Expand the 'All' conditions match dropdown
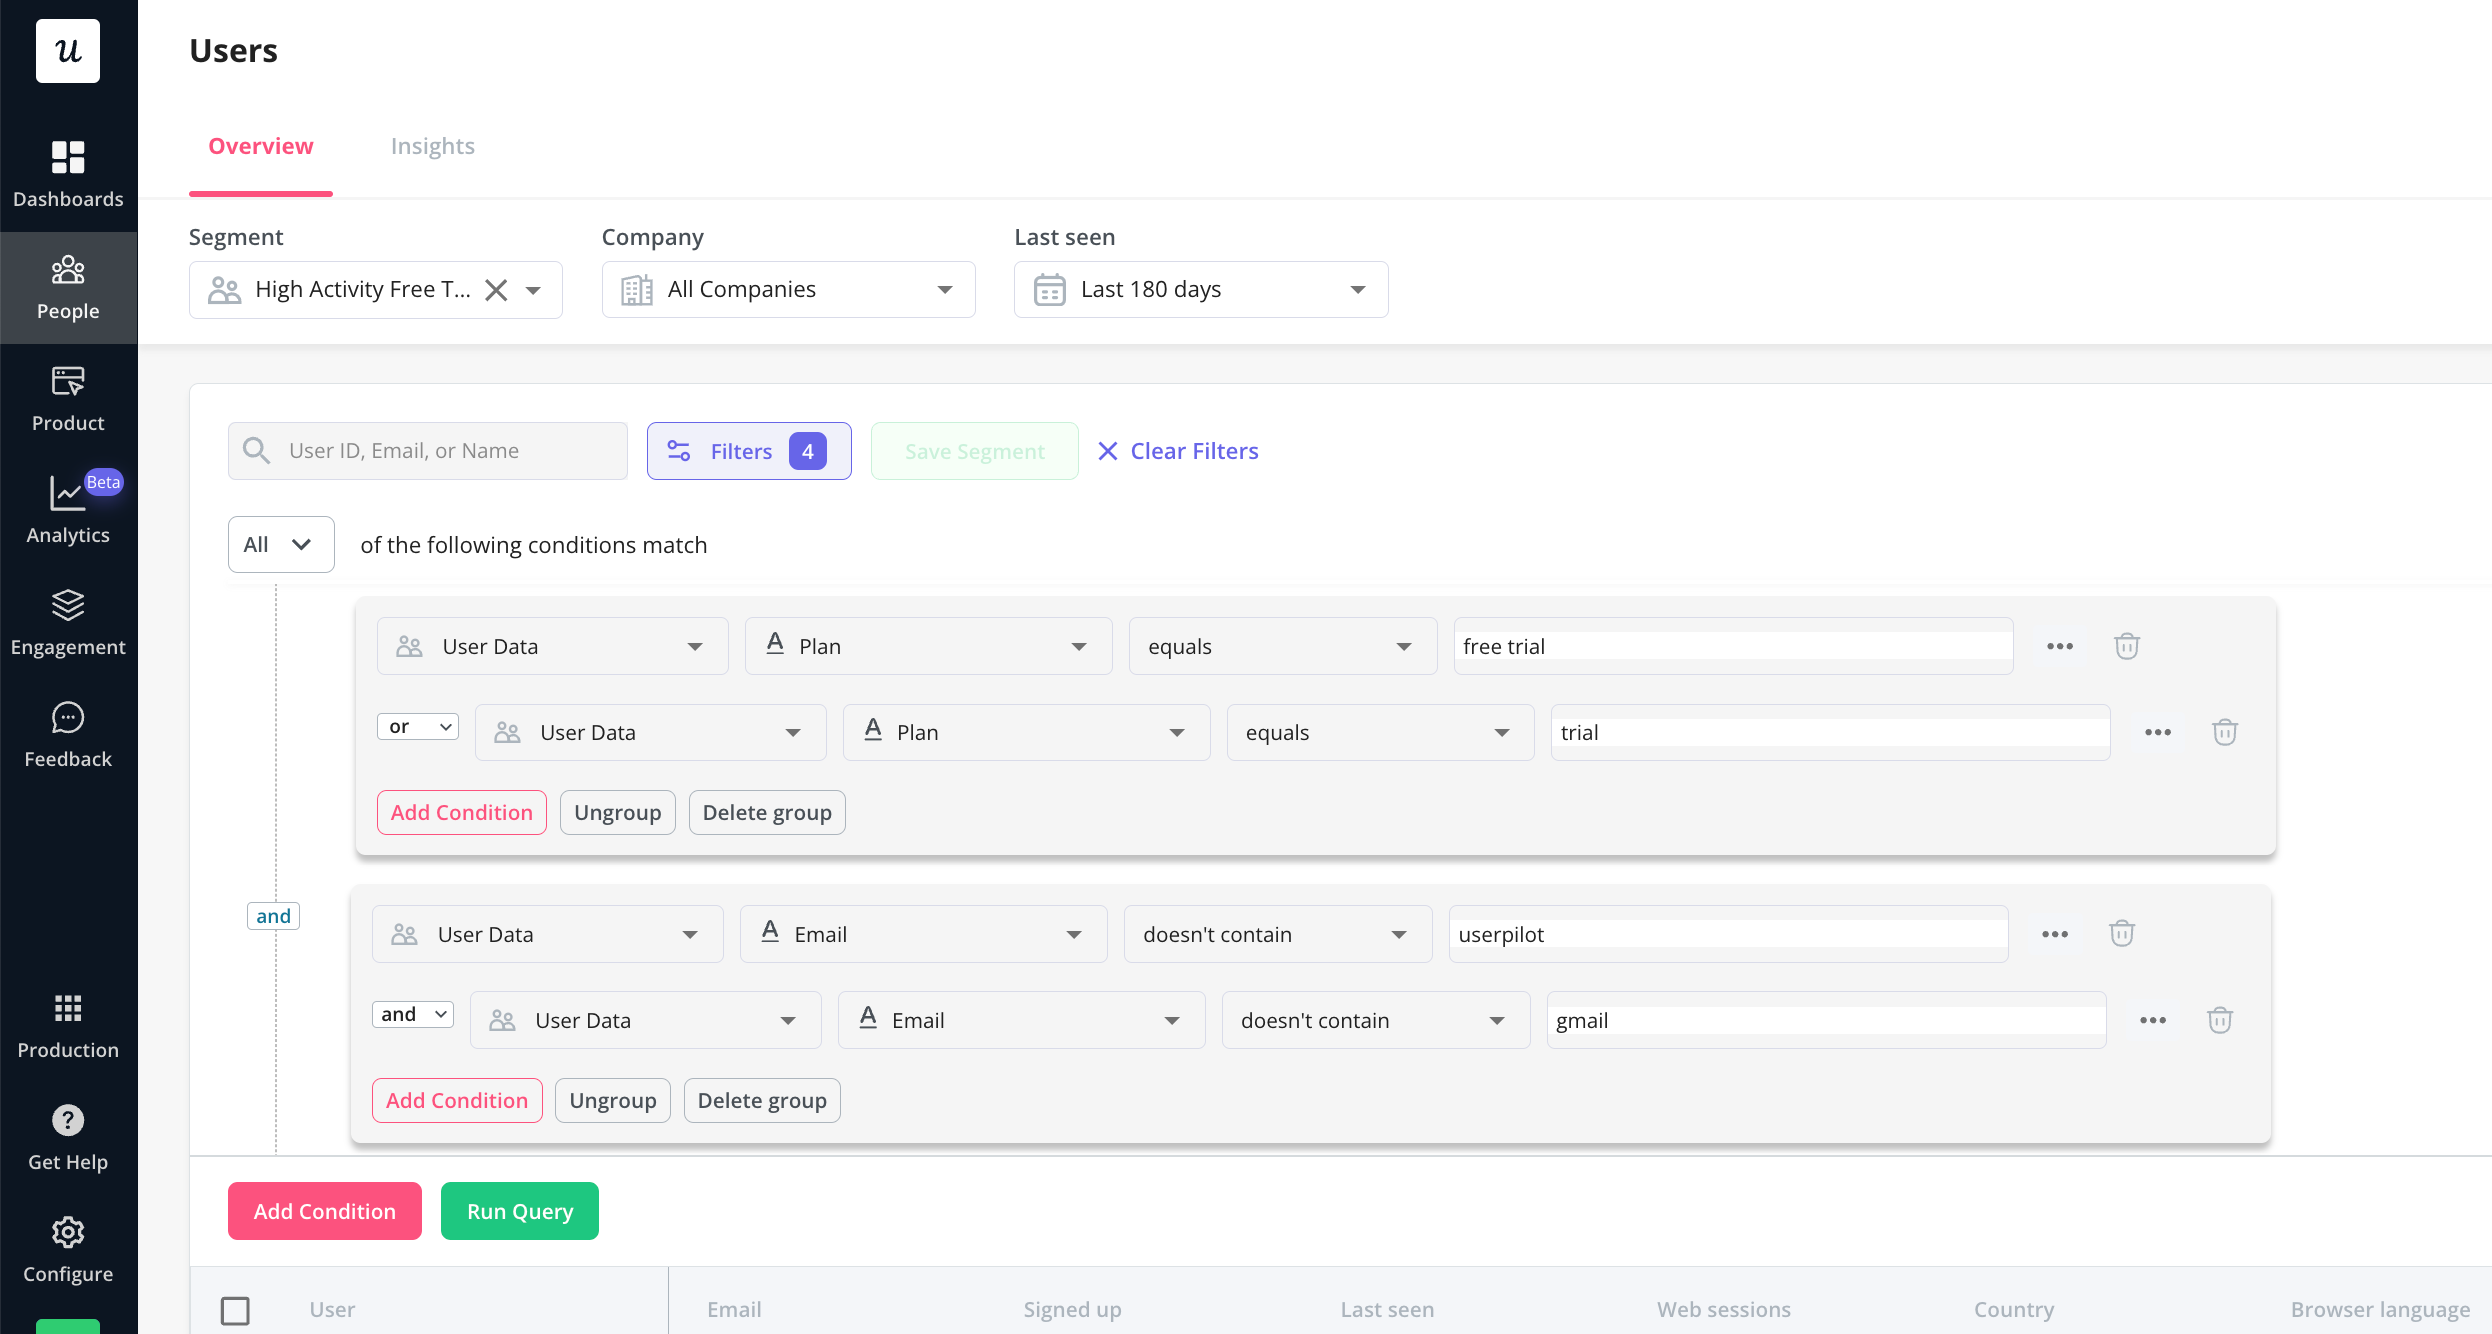This screenshot has height=1334, width=2492. (280, 544)
